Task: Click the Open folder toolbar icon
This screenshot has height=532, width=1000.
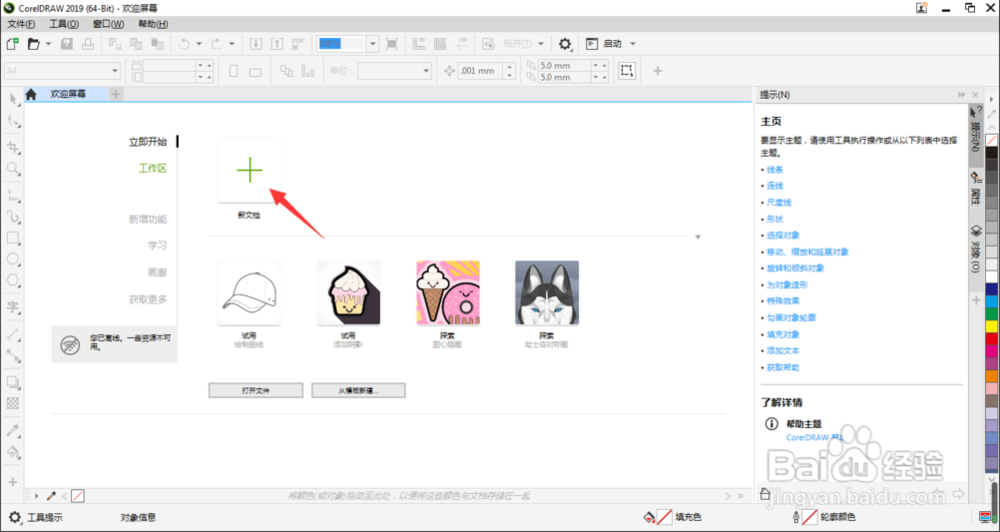Action: (x=34, y=44)
